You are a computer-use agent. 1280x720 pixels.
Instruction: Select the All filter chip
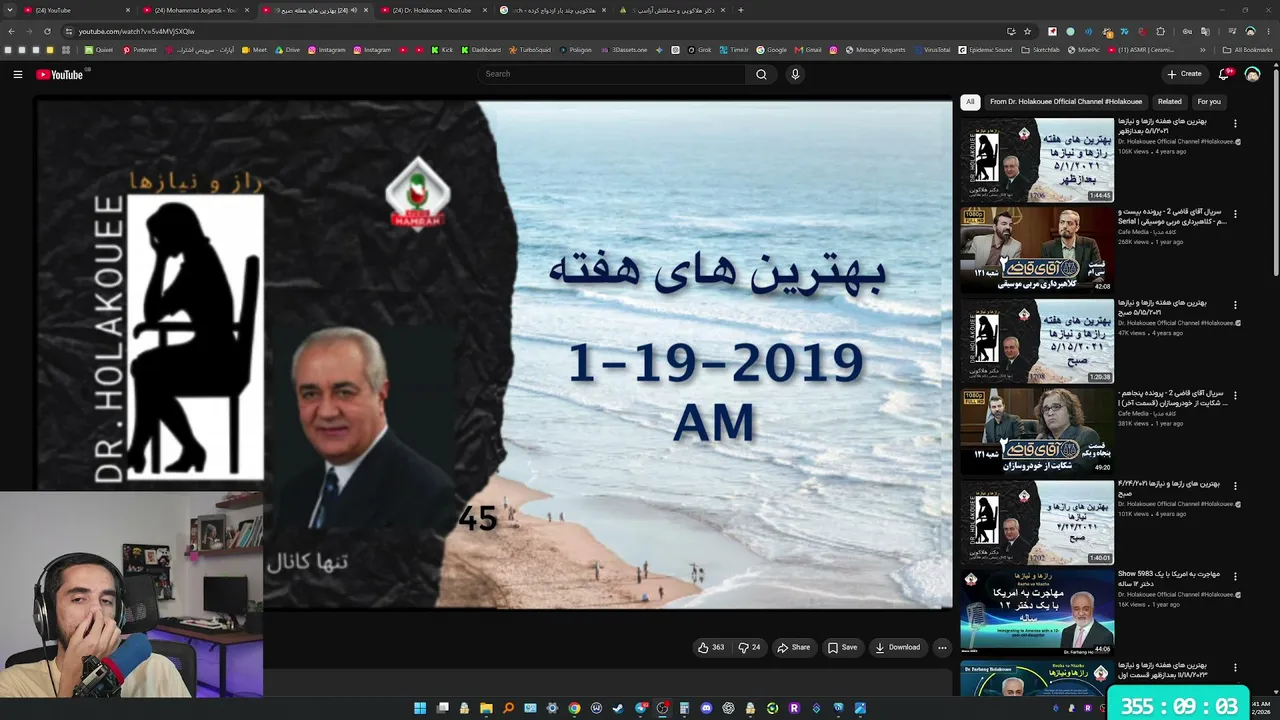970,101
